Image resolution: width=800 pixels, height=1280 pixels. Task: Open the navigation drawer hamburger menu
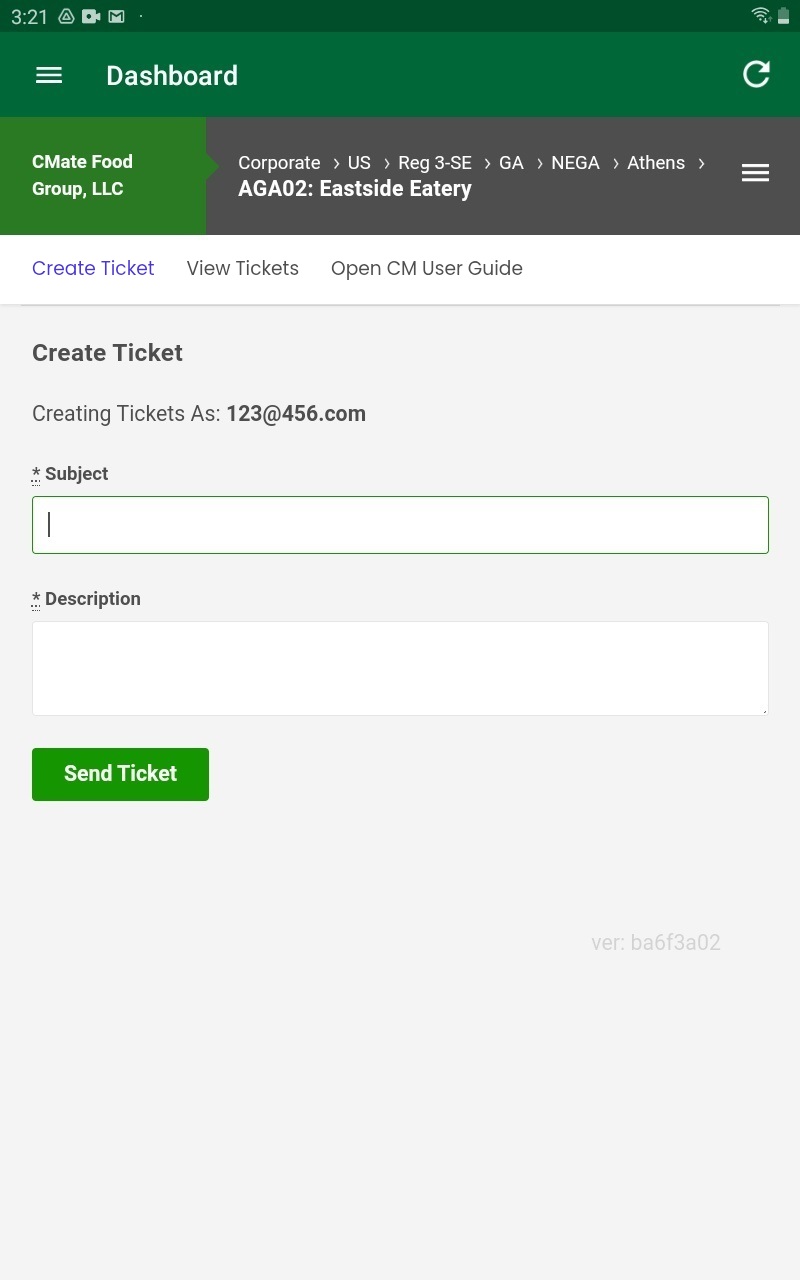tap(48, 75)
